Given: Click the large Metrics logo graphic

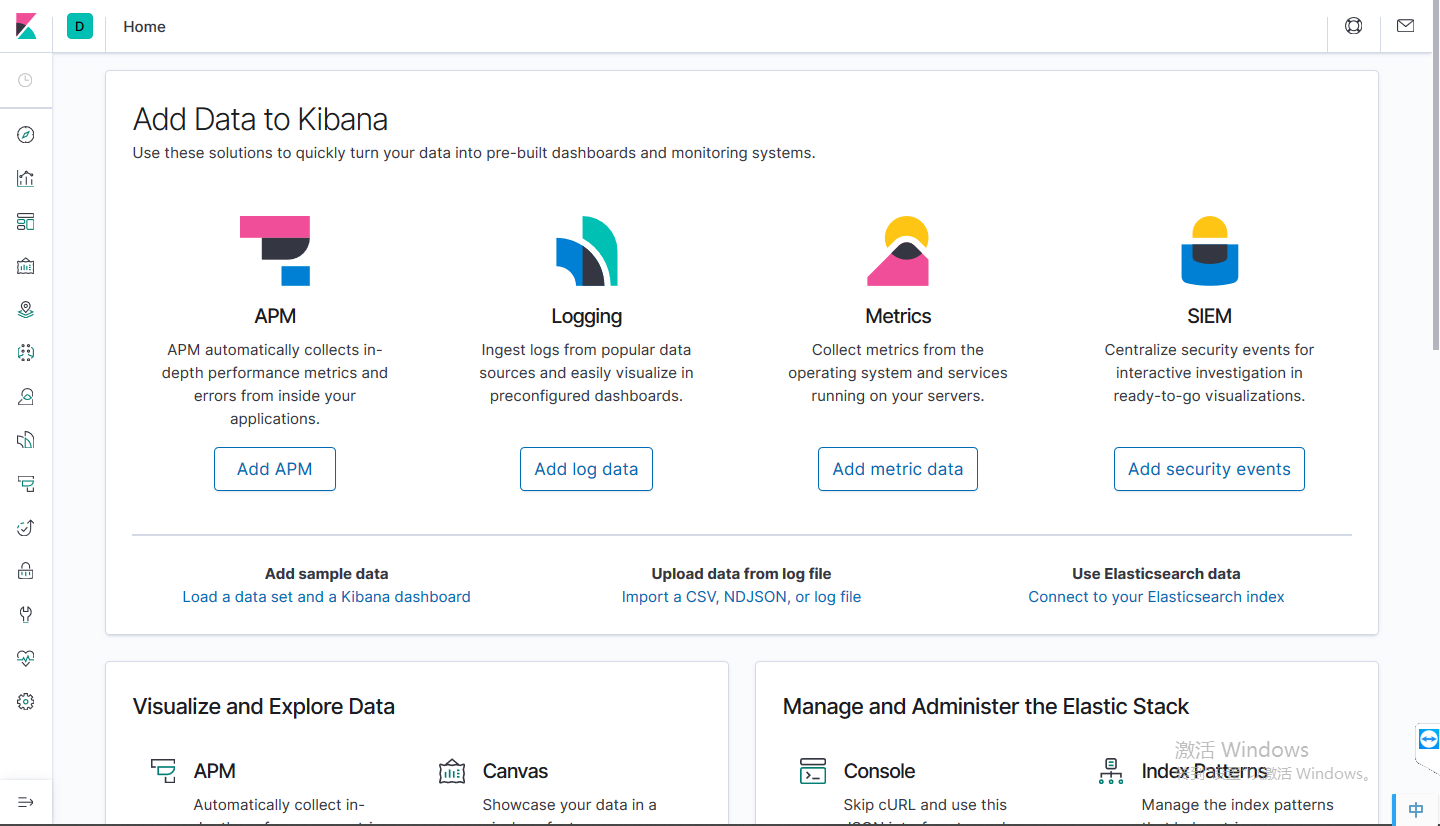Looking at the screenshot, I should coord(898,251).
